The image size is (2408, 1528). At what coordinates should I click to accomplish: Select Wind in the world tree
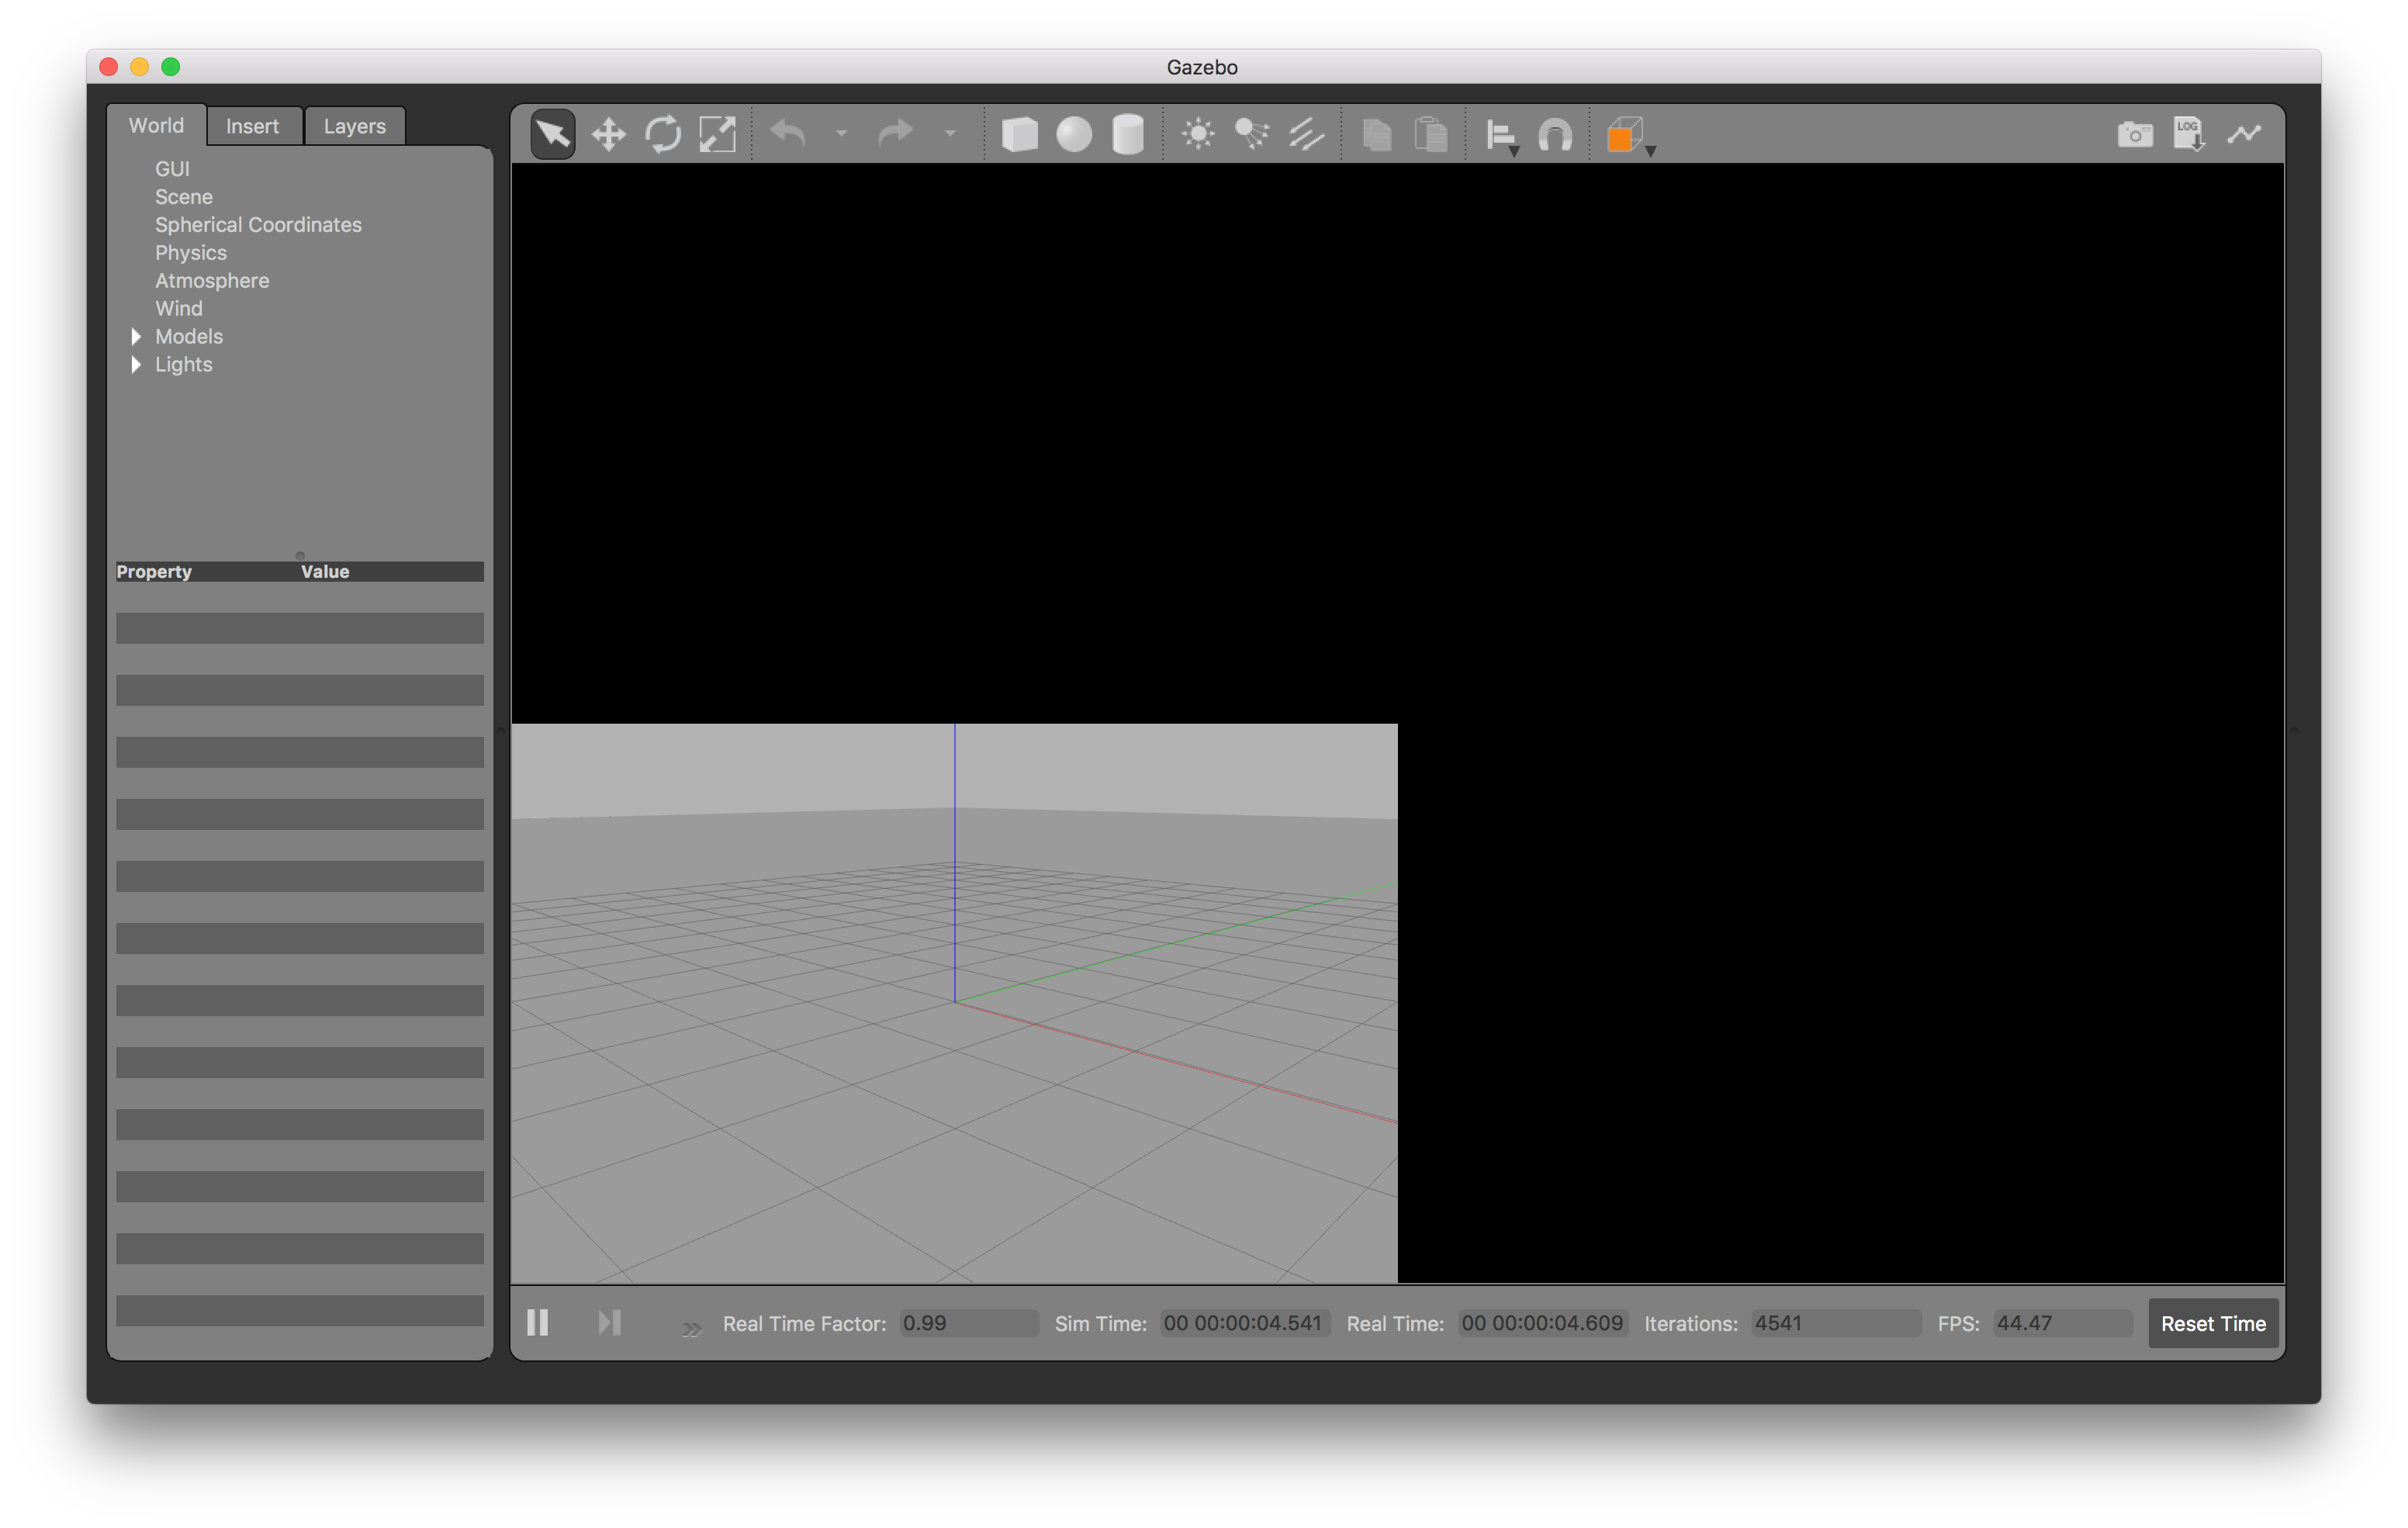tap(179, 309)
